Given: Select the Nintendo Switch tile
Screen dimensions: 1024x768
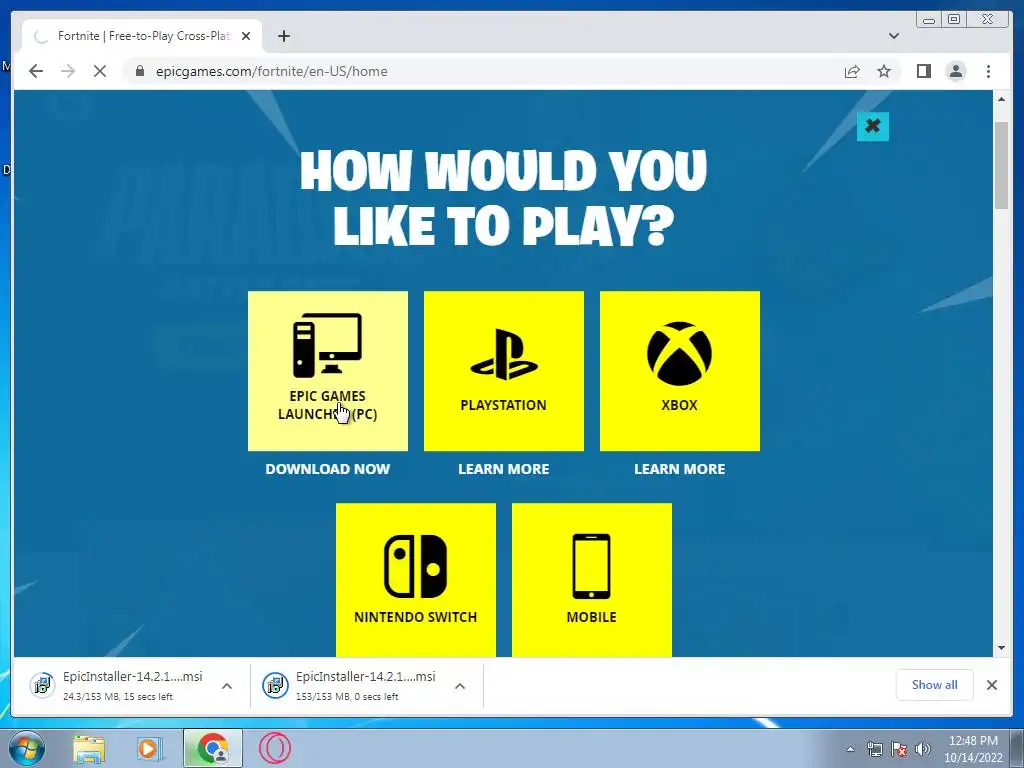Looking at the screenshot, I should 416,580.
